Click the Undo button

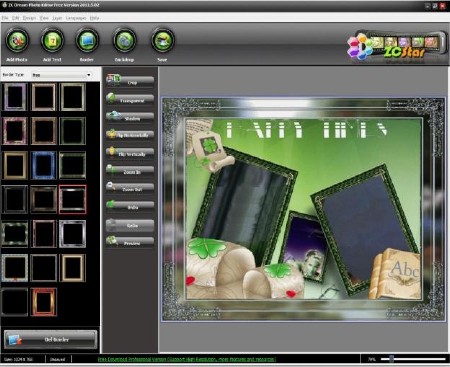pyautogui.click(x=130, y=206)
